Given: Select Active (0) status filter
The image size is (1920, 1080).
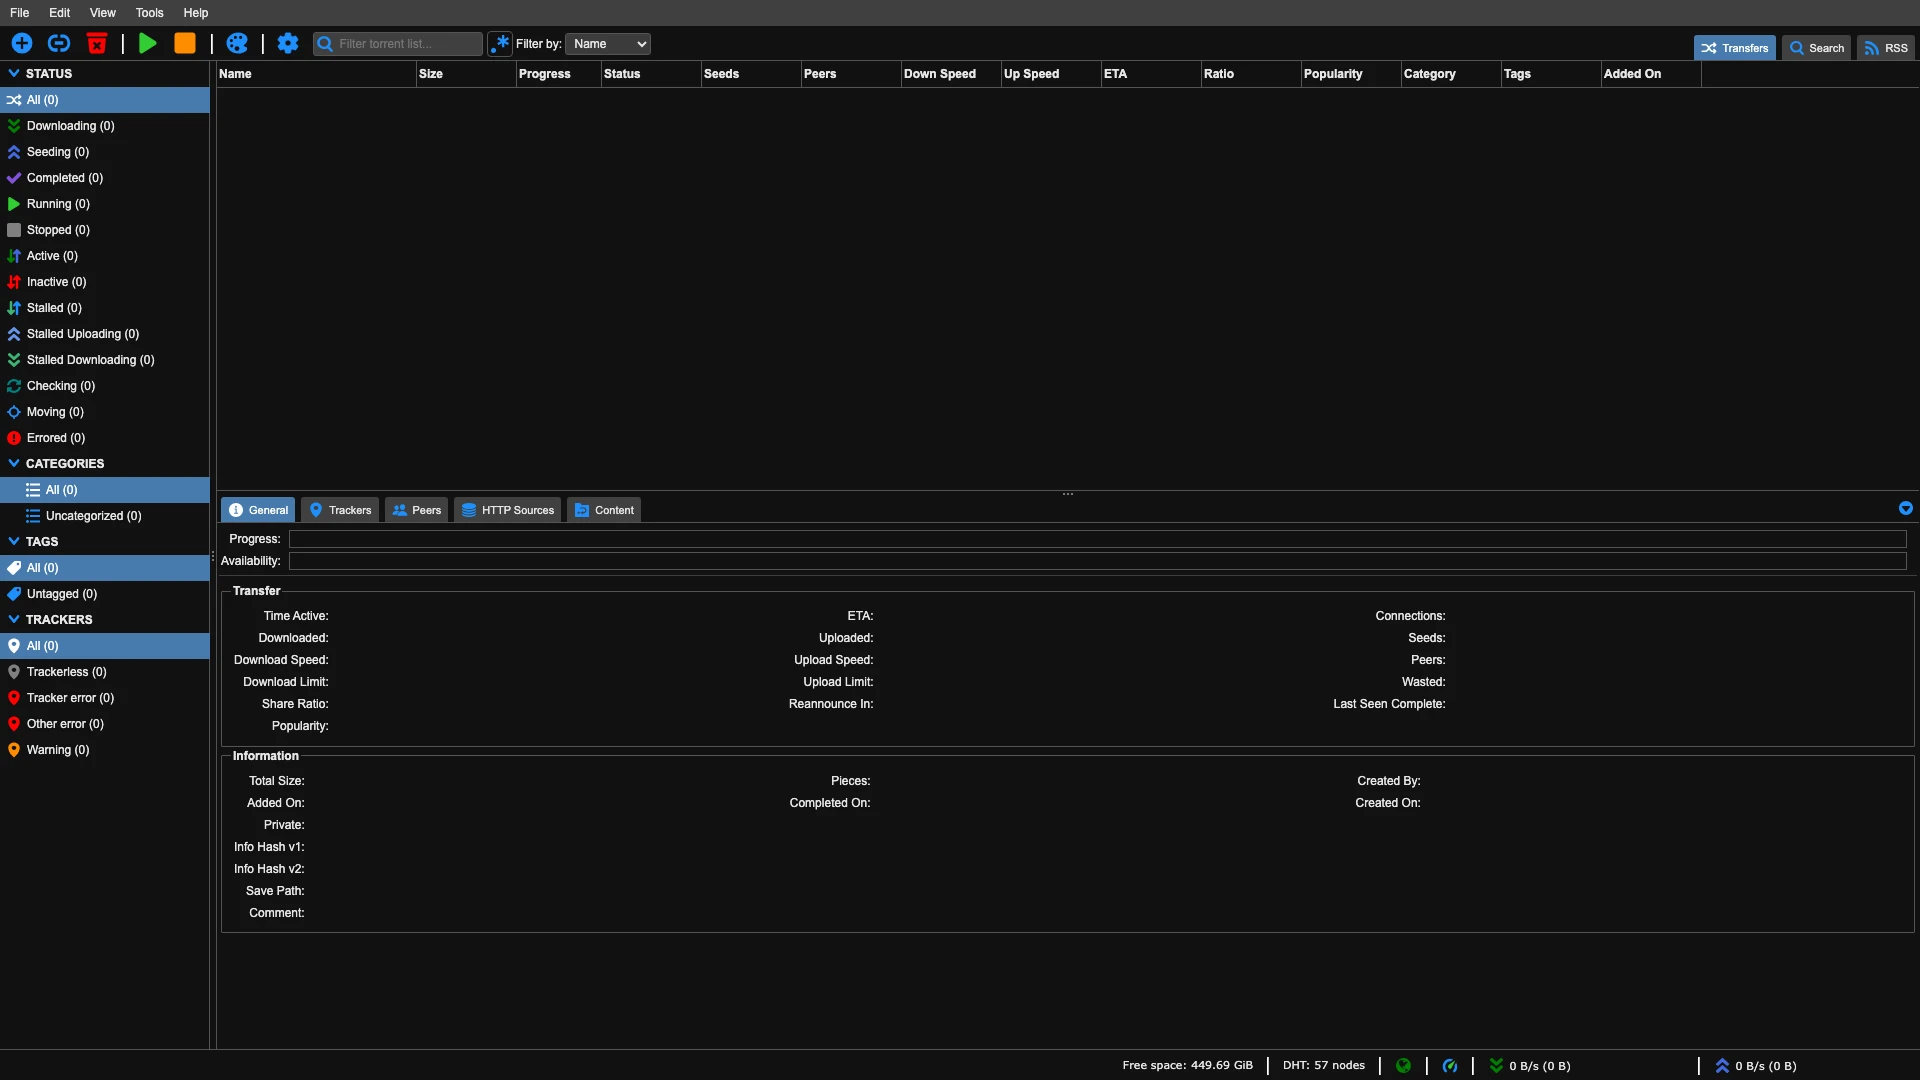Looking at the screenshot, I should tap(105, 256).
